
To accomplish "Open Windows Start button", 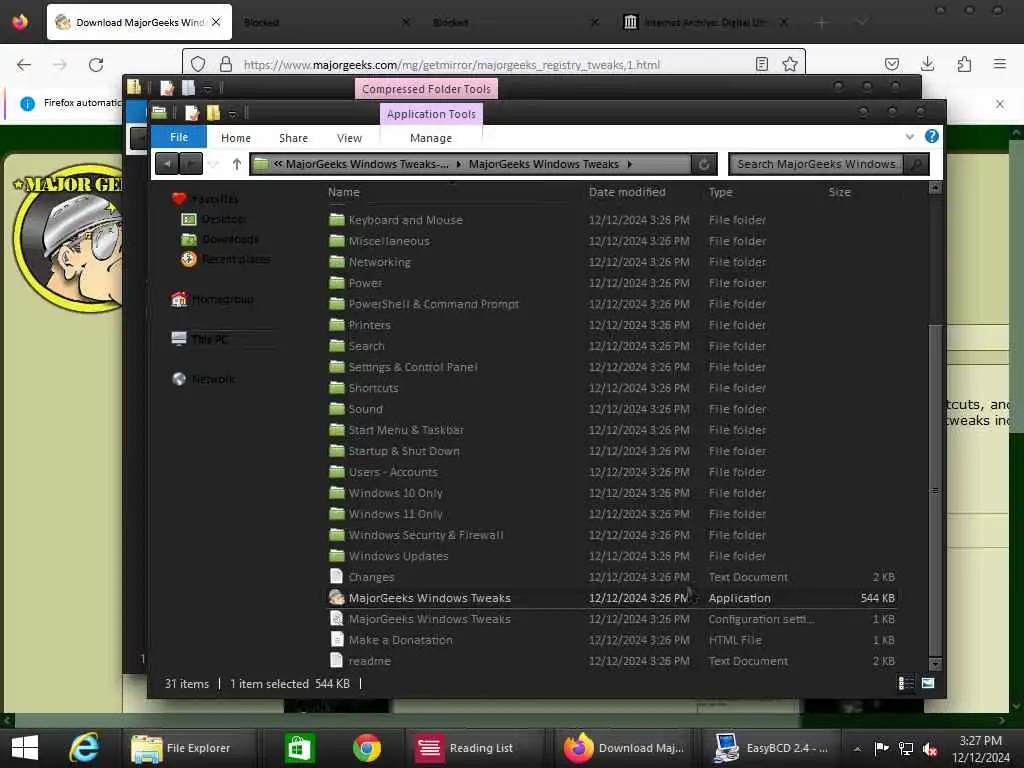I will pos(25,748).
